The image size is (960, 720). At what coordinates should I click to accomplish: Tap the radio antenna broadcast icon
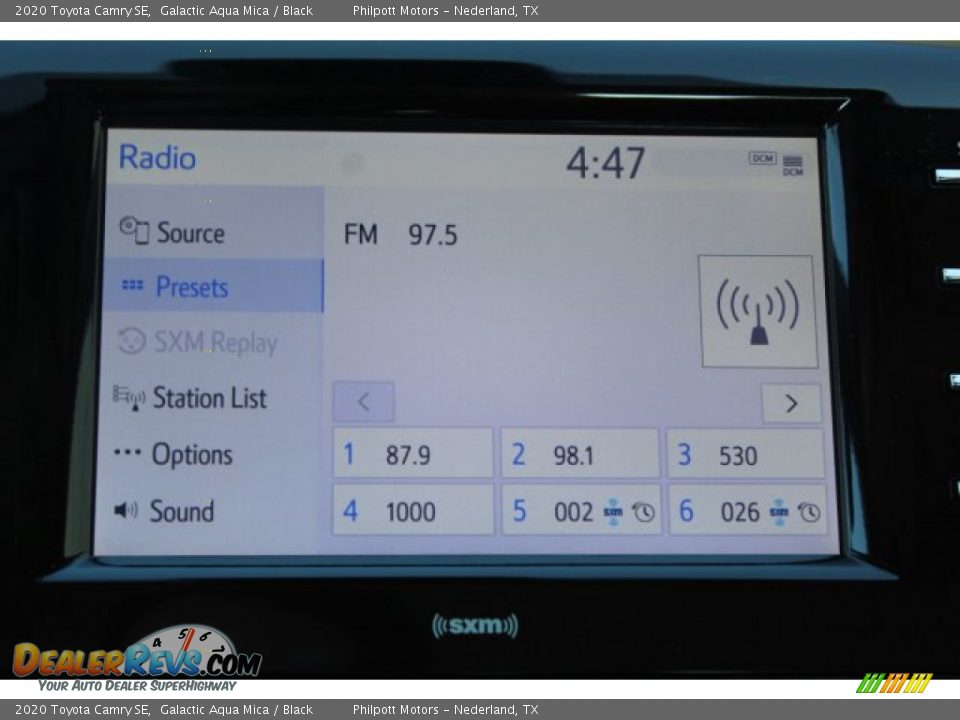pyautogui.click(x=757, y=311)
